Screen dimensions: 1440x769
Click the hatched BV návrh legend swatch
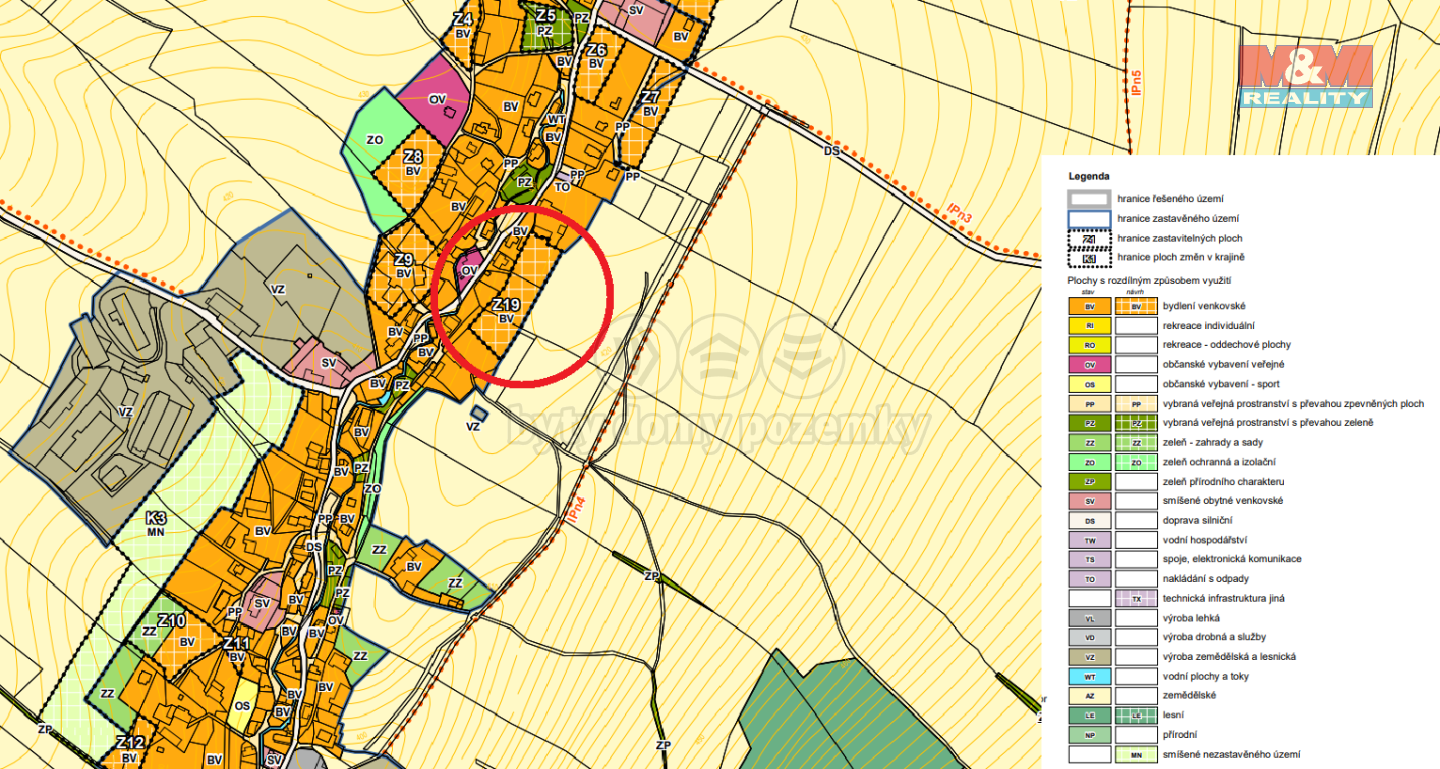1136,306
